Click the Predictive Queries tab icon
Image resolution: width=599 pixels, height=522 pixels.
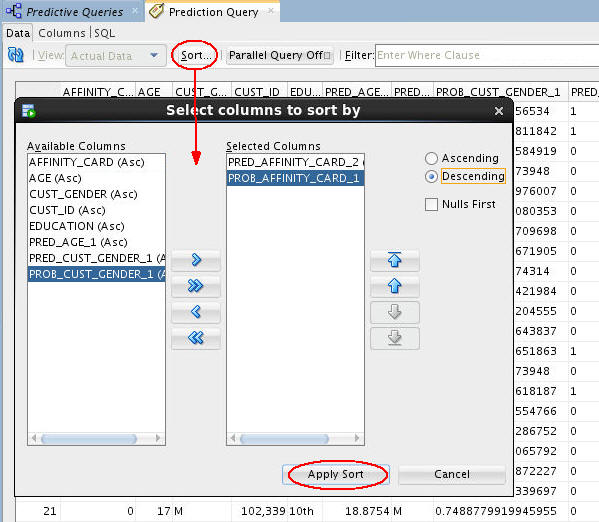point(13,10)
